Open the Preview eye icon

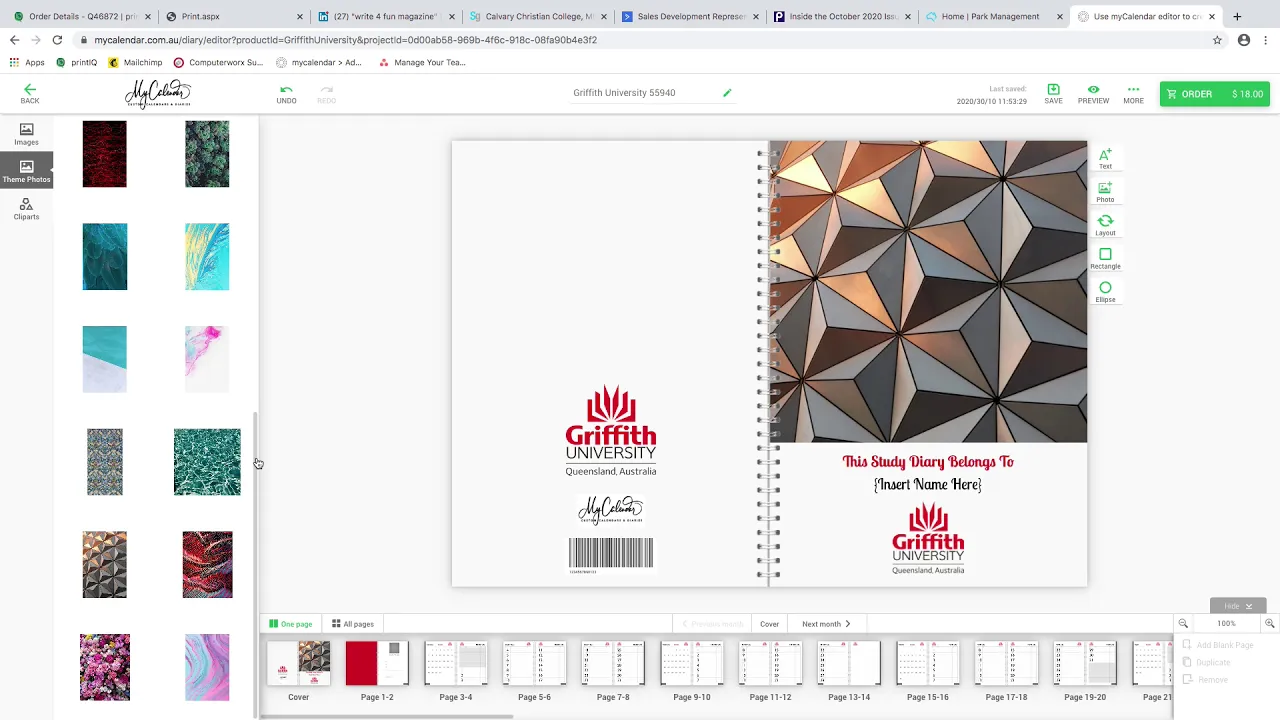[1093, 94]
